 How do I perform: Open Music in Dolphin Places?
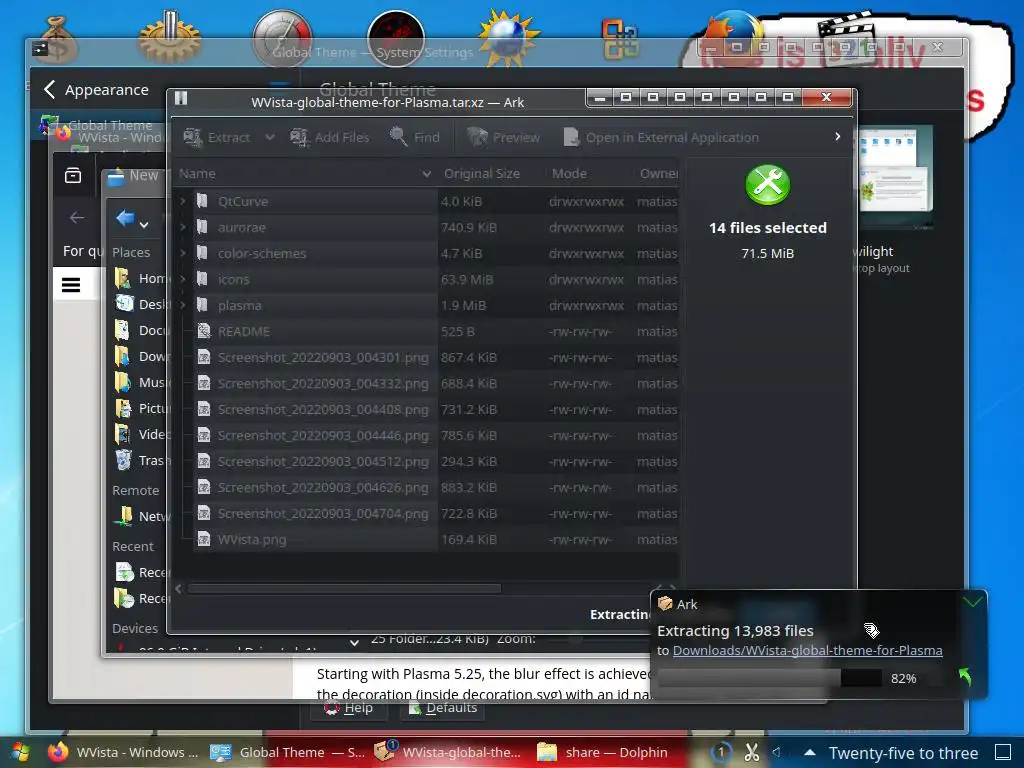[140, 382]
